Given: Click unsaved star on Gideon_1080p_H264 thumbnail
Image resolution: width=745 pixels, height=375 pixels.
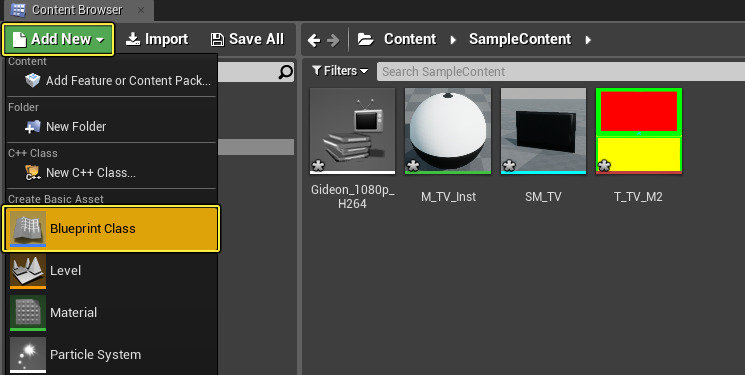Looking at the screenshot, I should [318, 166].
